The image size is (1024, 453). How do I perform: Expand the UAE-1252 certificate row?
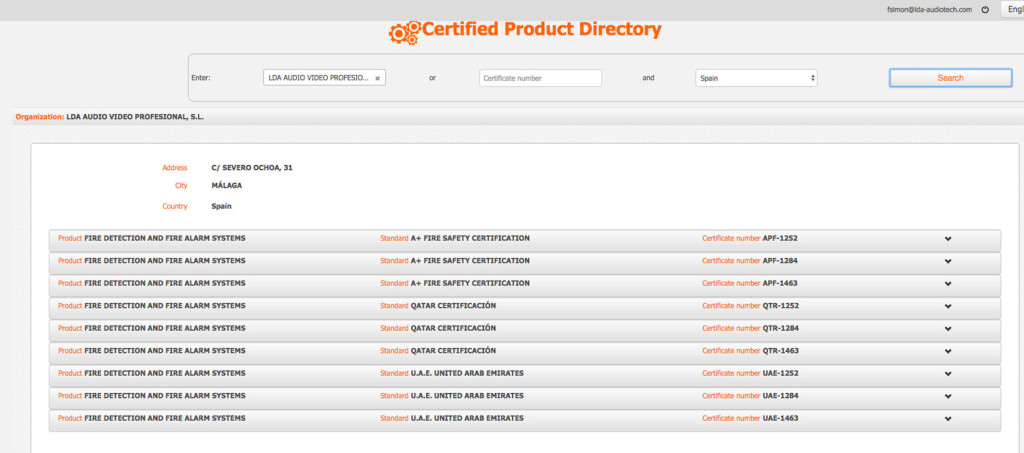[x=948, y=374]
